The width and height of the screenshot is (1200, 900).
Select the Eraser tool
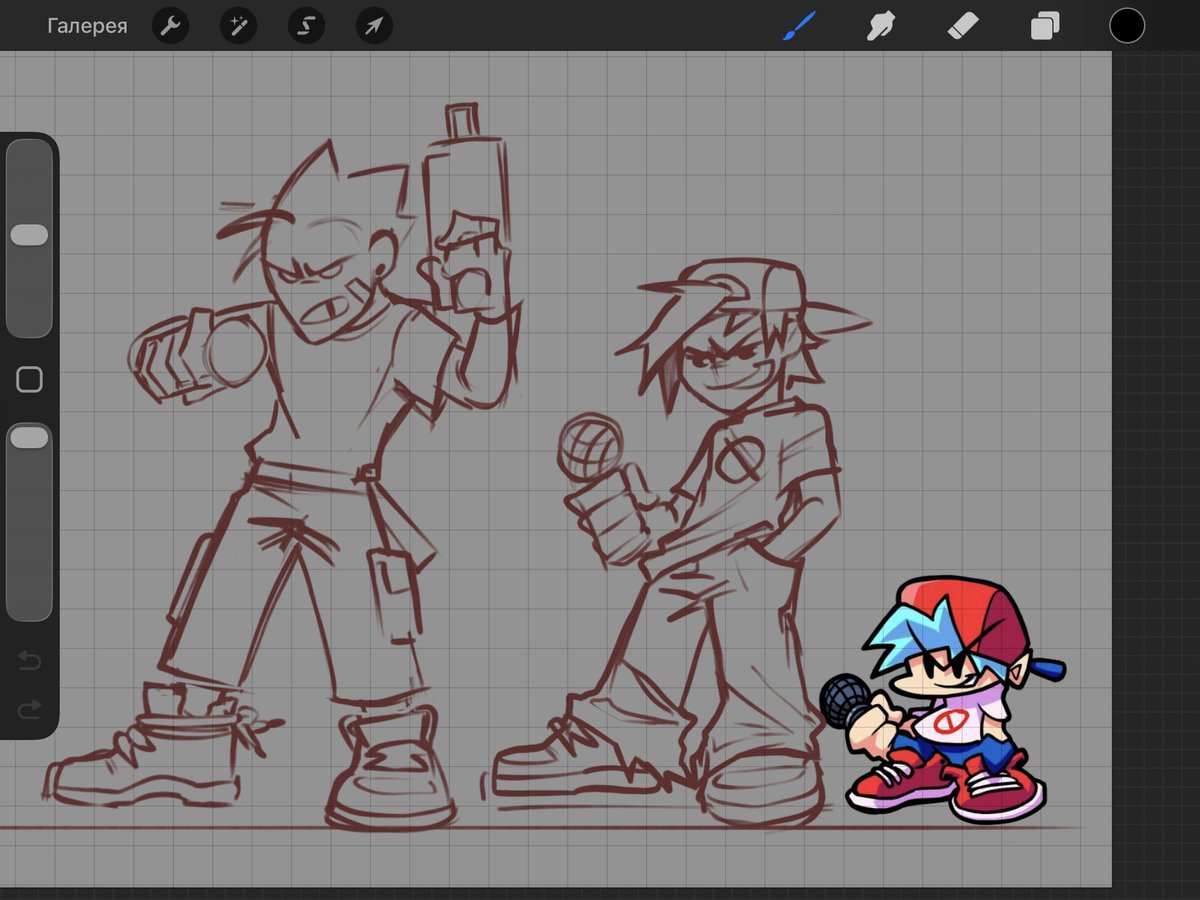[961, 26]
